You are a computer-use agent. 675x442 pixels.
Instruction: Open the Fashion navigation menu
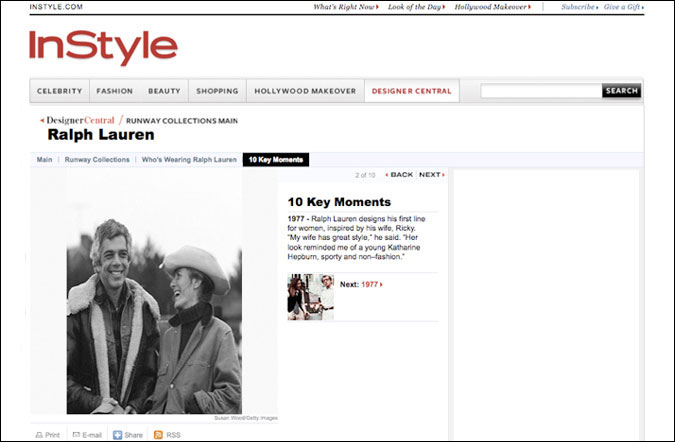tap(114, 91)
